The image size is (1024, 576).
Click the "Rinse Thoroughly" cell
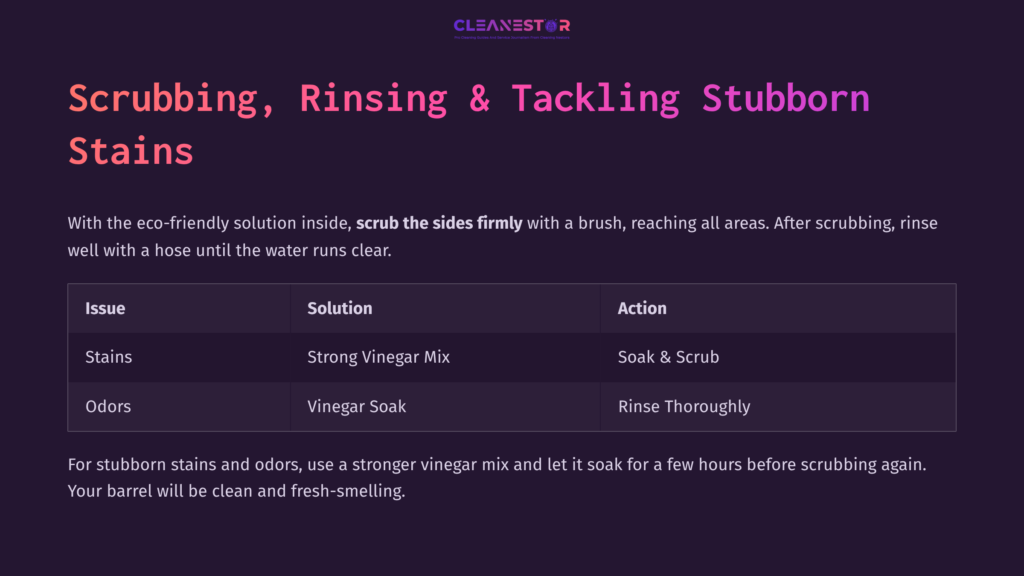click(684, 406)
